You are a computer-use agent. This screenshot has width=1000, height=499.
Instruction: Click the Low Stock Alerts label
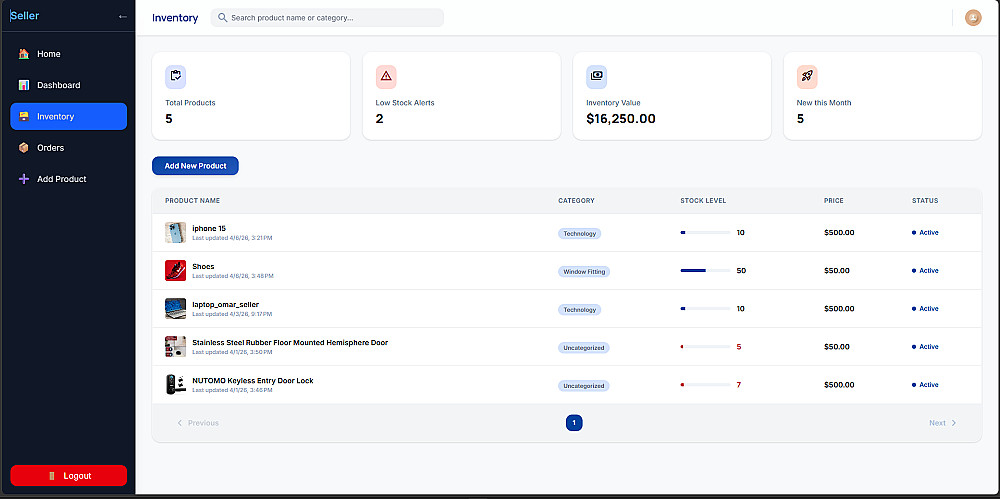click(405, 103)
